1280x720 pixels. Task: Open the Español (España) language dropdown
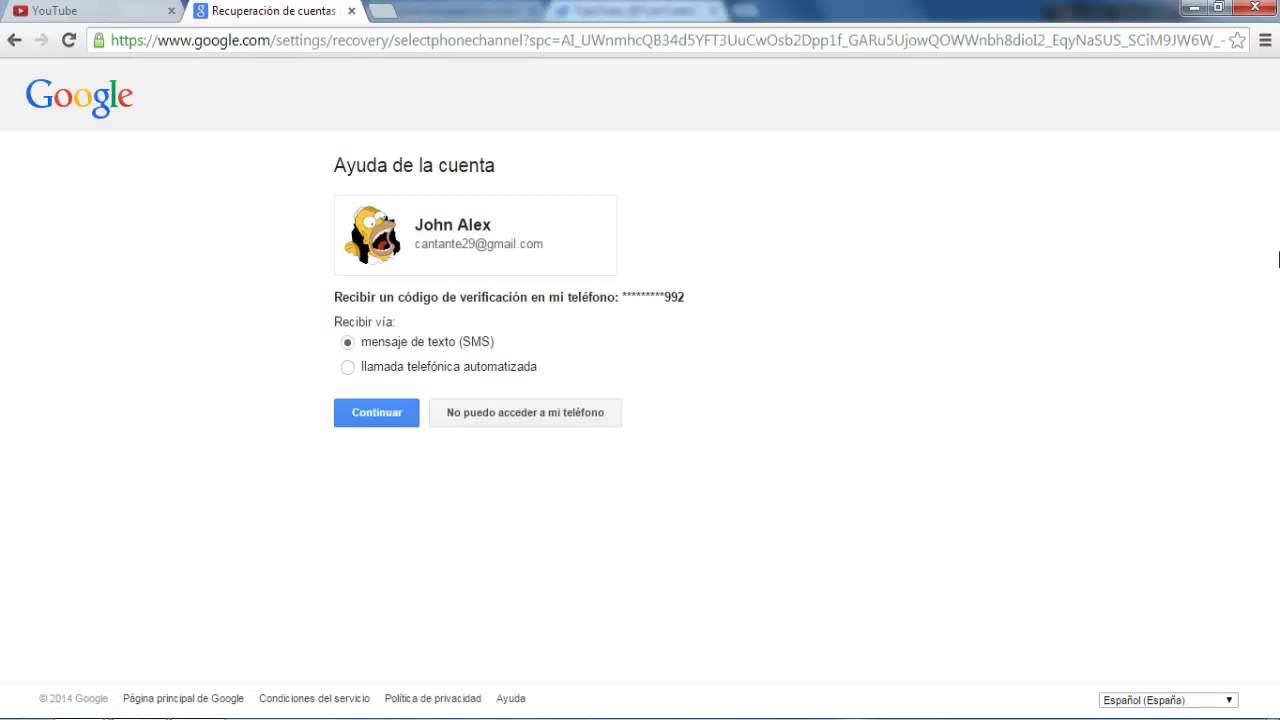pyautogui.click(x=1168, y=700)
